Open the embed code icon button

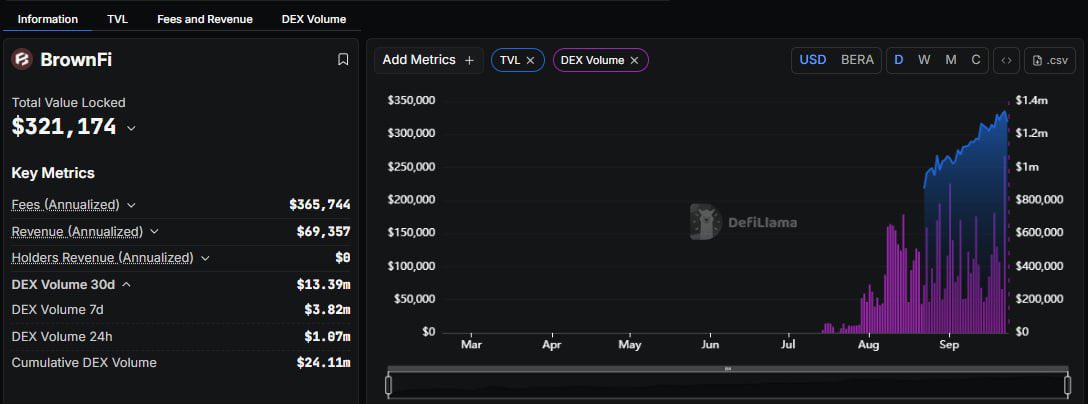(1006, 60)
